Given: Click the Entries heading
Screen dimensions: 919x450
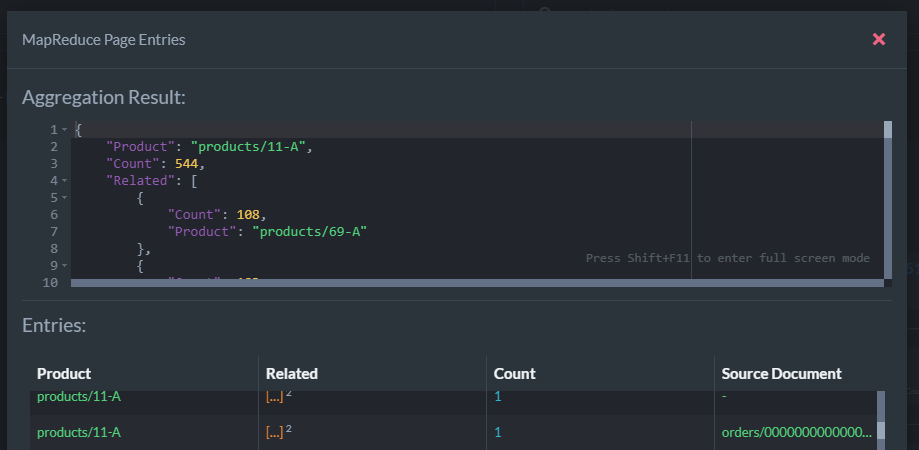Looking at the screenshot, I should pos(54,325).
